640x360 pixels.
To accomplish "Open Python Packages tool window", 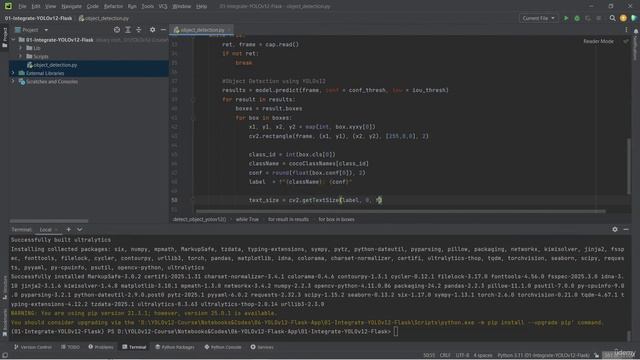I will [x=175, y=347].
